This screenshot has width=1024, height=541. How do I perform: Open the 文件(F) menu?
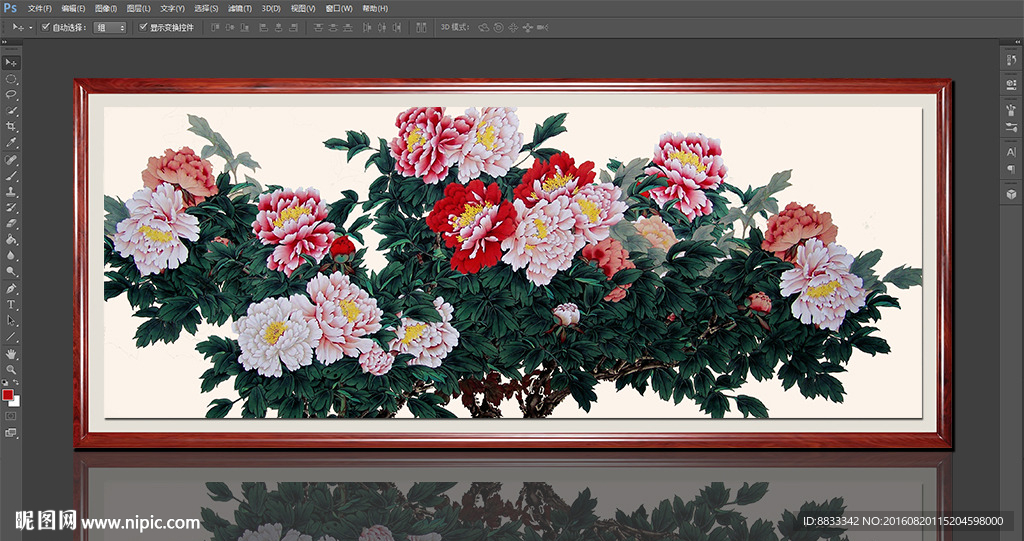pos(40,8)
